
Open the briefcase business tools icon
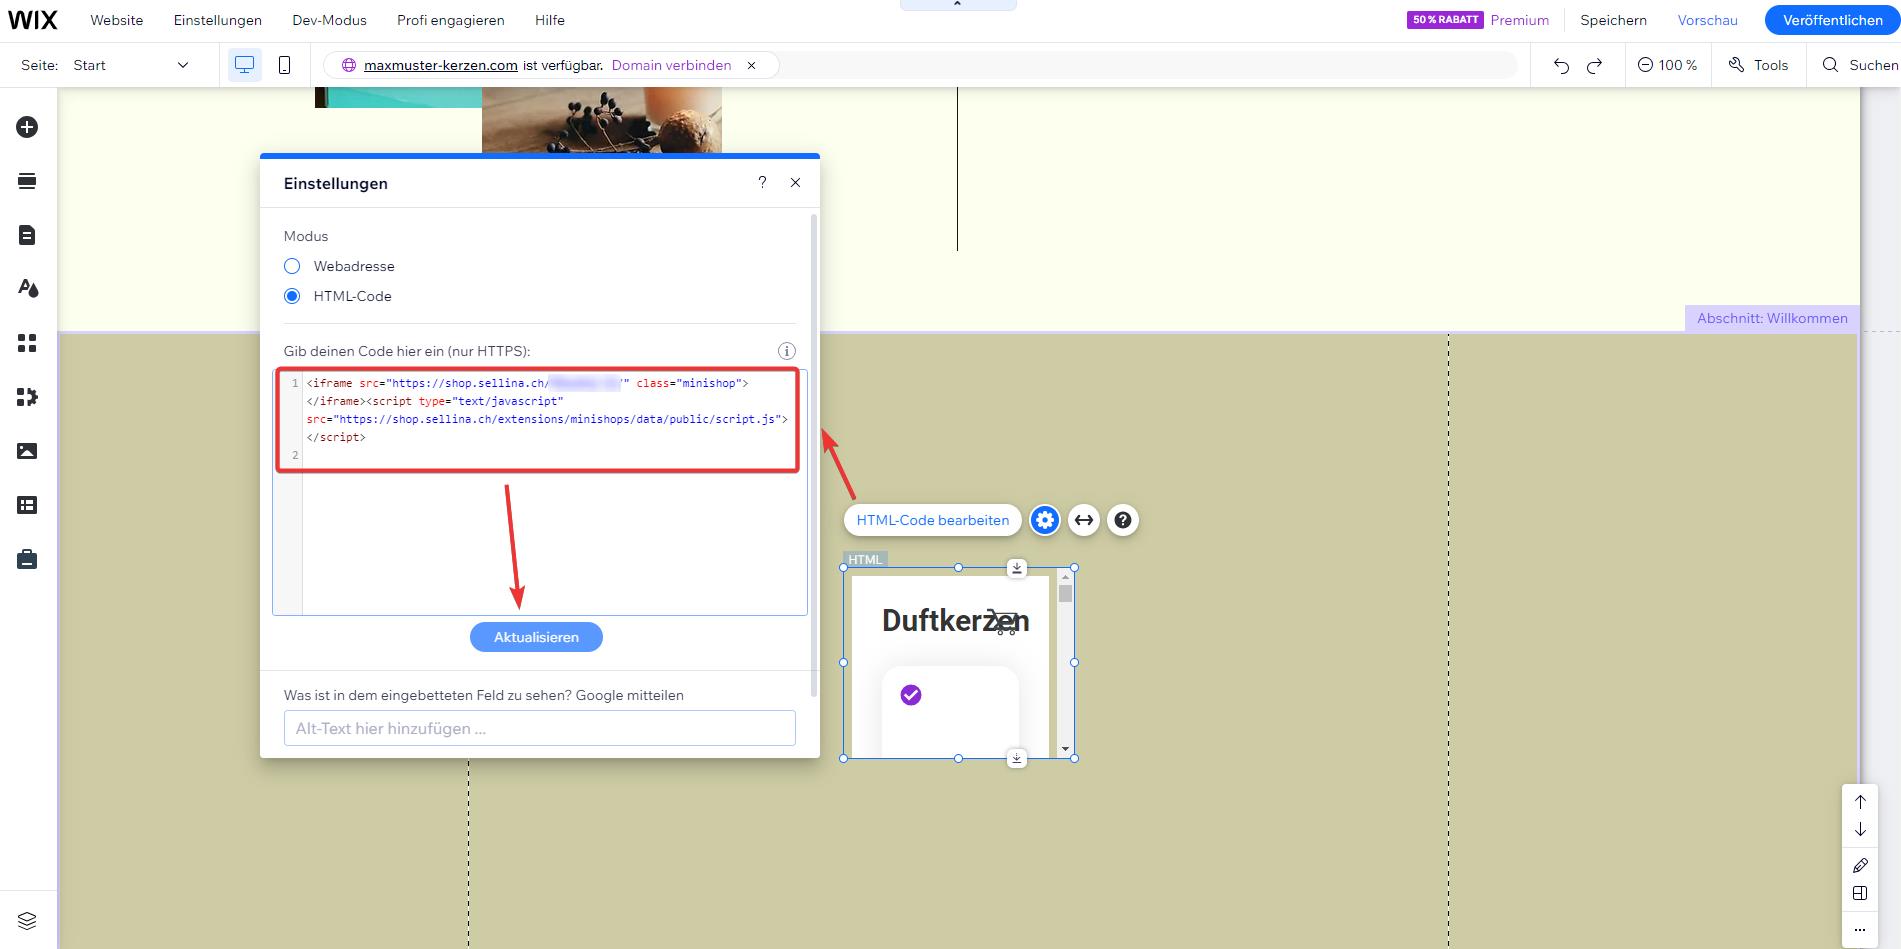click(x=27, y=559)
